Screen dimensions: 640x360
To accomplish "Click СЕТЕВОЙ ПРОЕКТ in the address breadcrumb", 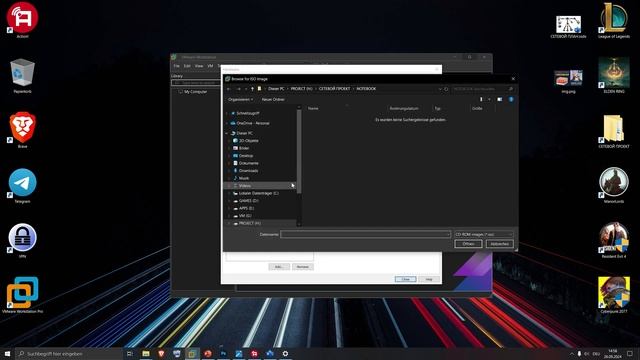I will pos(334,89).
